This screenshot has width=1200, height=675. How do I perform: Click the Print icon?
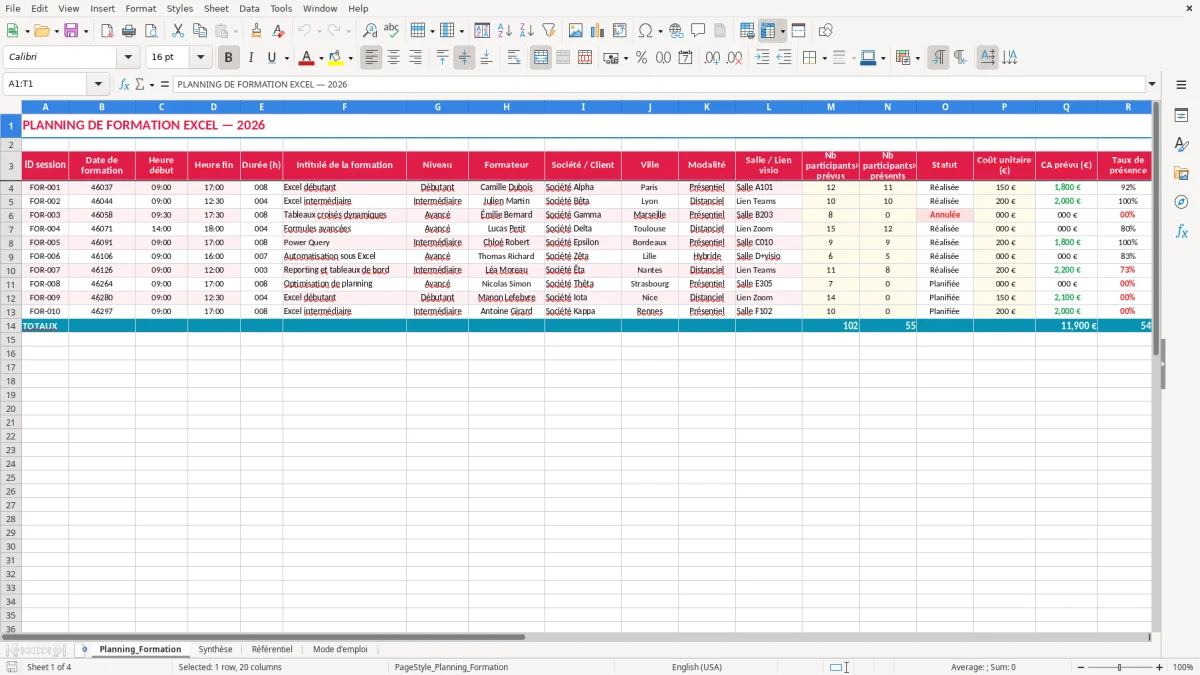point(129,31)
